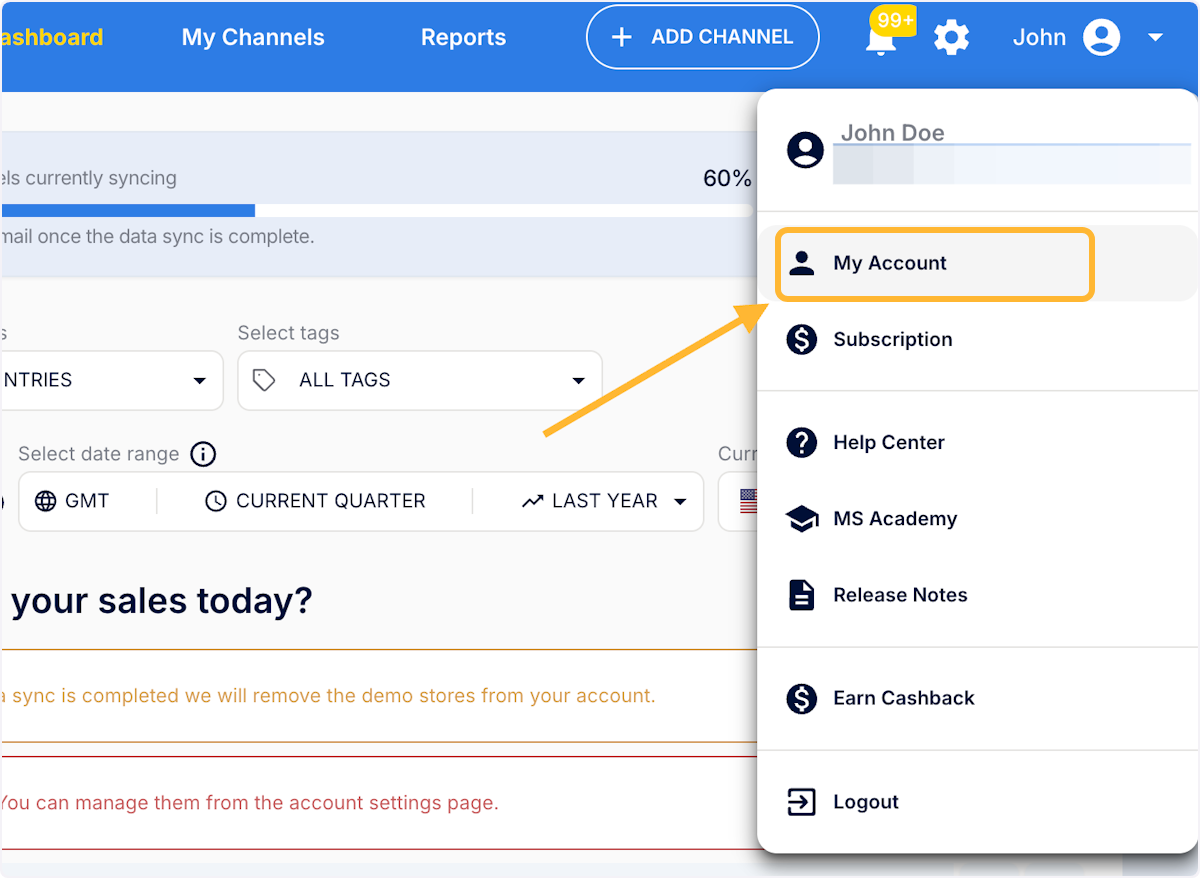Click the plus icon in Add Channel
The width and height of the screenshot is (1200, 878).
(622, 37)
